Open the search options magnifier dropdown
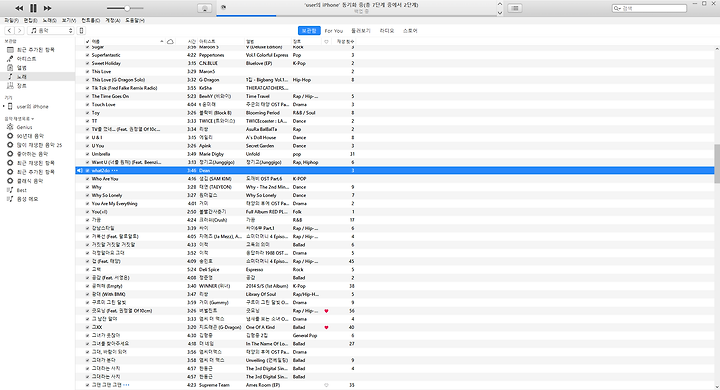 click(617, 8)
